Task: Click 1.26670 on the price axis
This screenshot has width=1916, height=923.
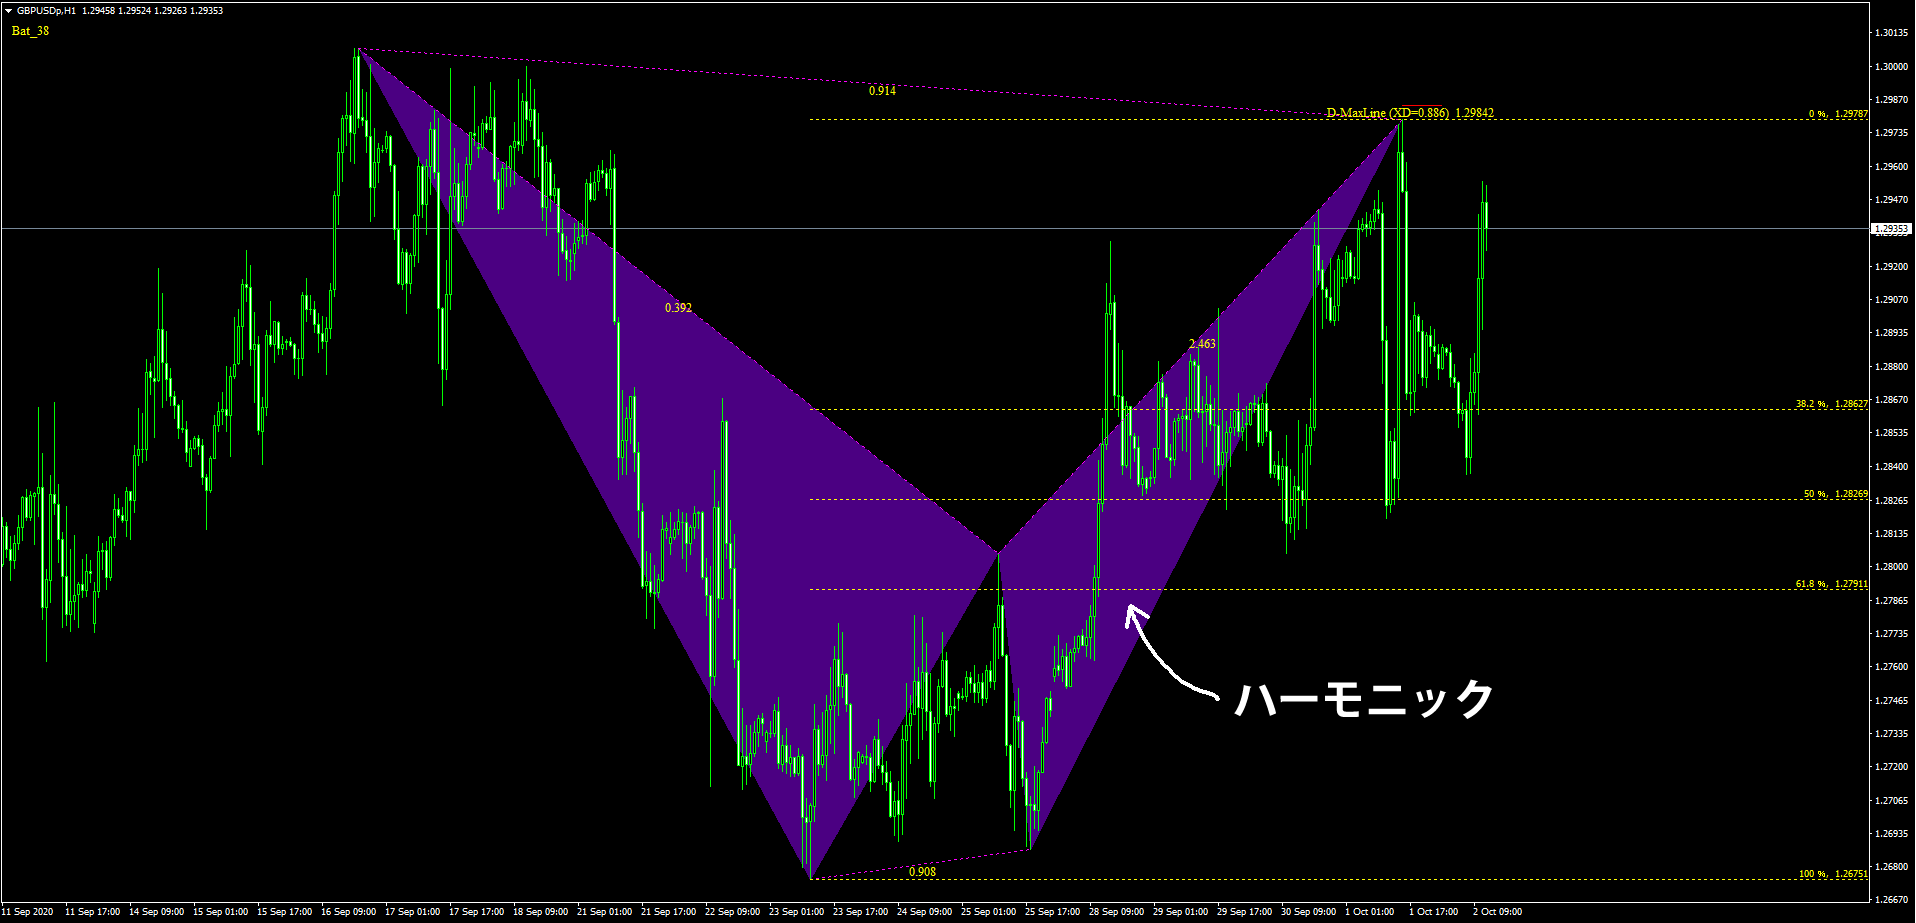Action: coord(1891,900)
